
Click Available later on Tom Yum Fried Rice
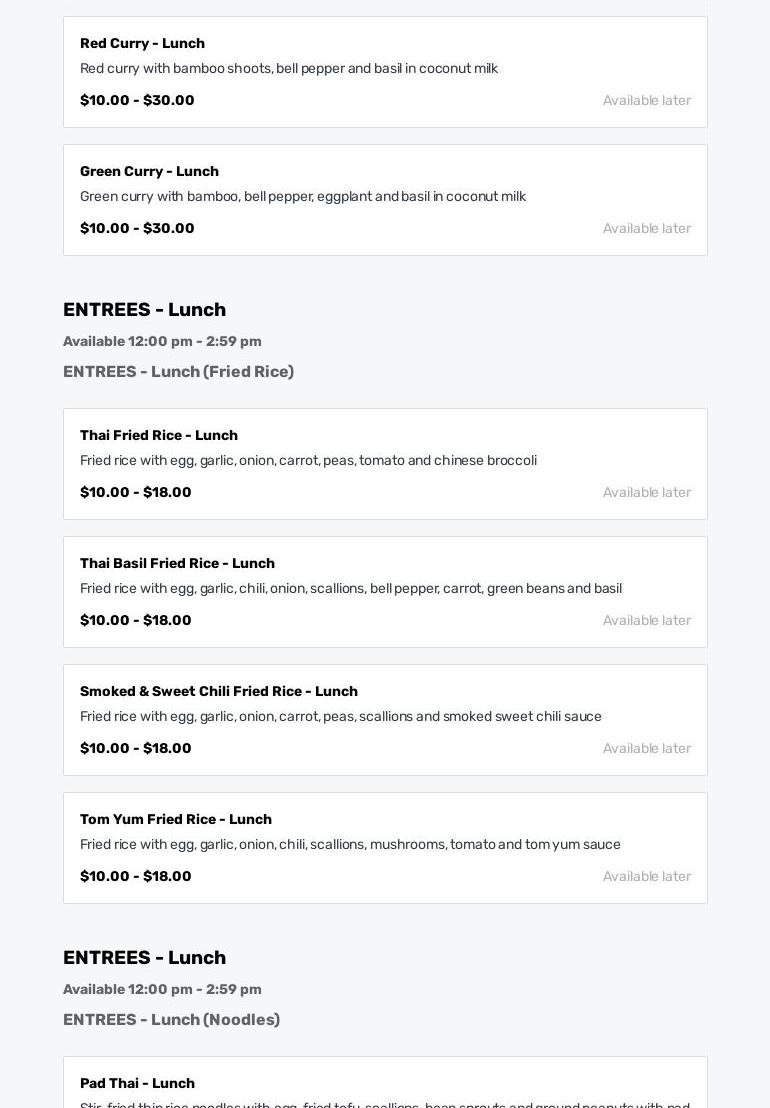click(646, 876)
